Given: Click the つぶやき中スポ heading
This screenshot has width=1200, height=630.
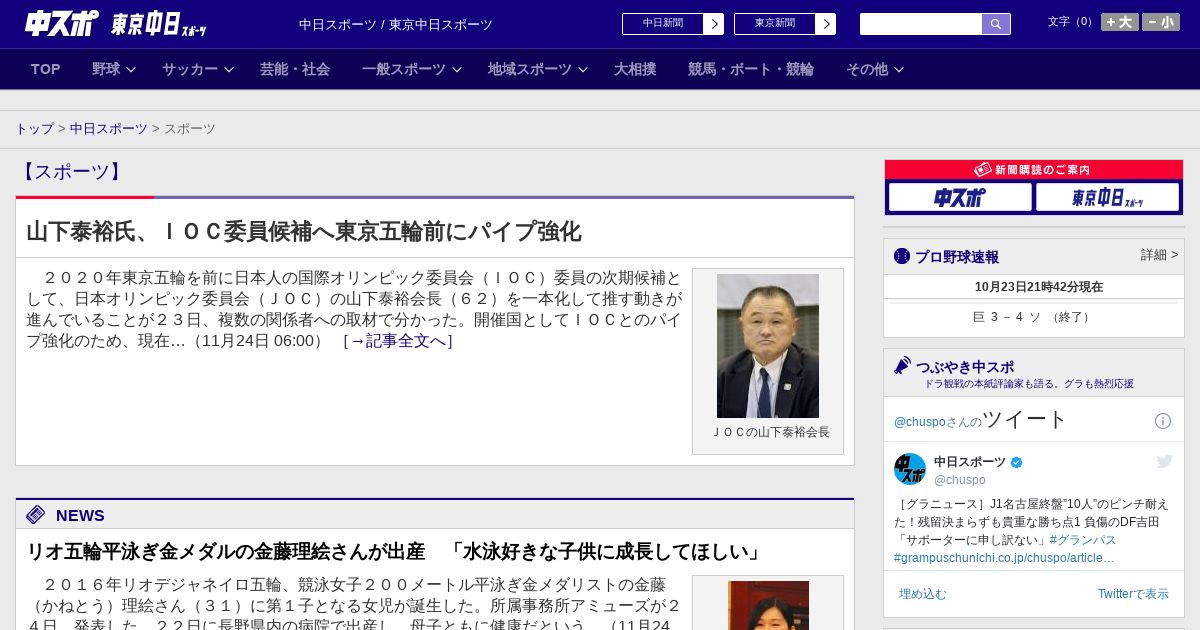Looking at the screenshot, I should coord(965,367).
